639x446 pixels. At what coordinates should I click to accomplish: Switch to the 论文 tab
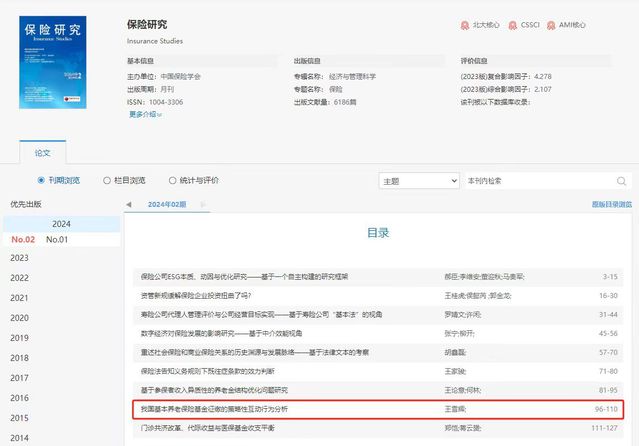point(42,153)
